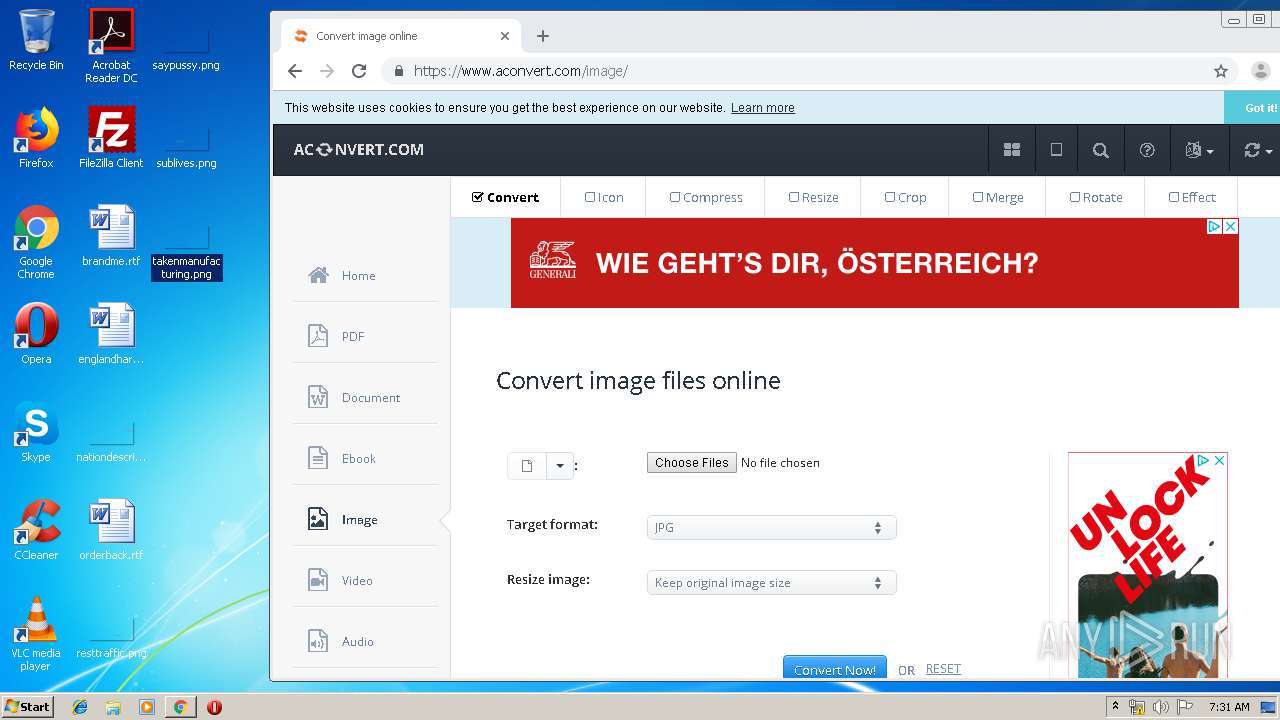Screen dimensions: 1280x720
Task: Open the Target format JPG dropdown
Action: (771, 528)
